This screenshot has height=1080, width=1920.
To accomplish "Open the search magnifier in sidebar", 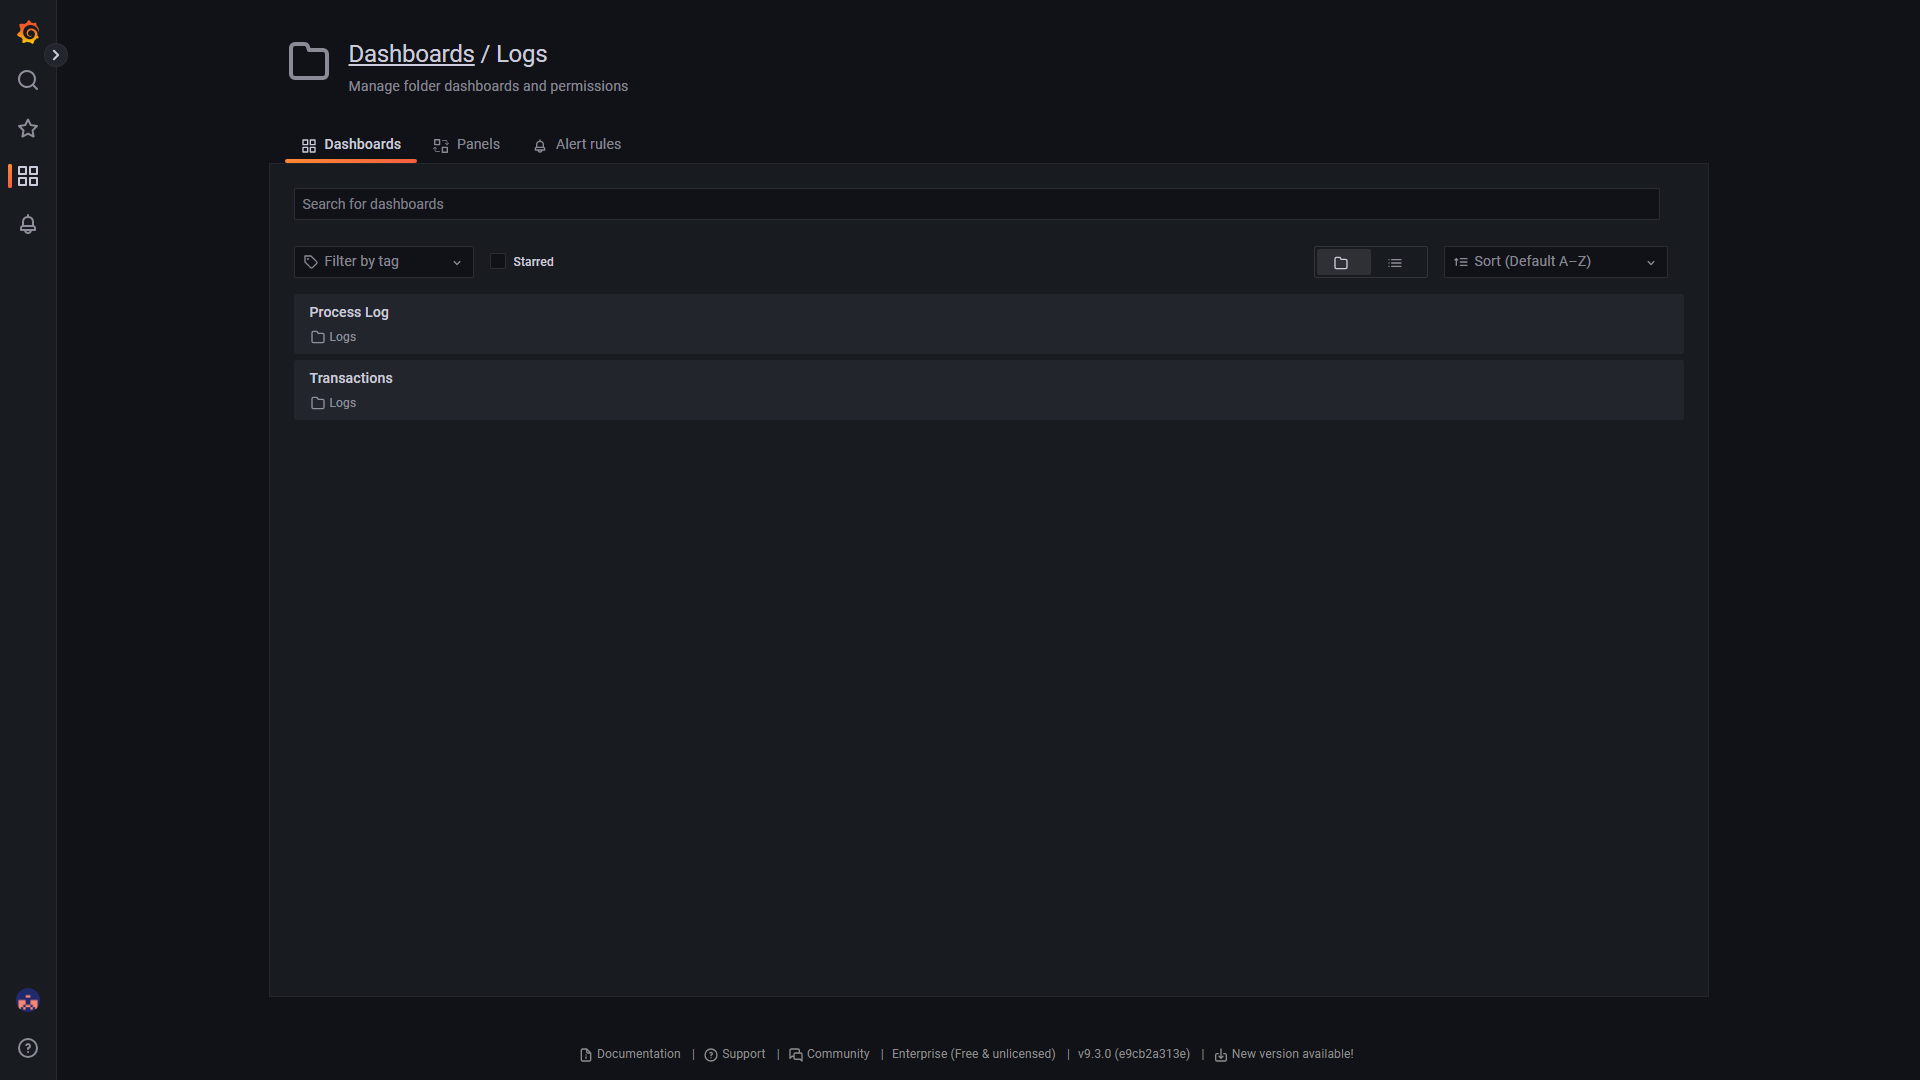I will pos(28,80).
